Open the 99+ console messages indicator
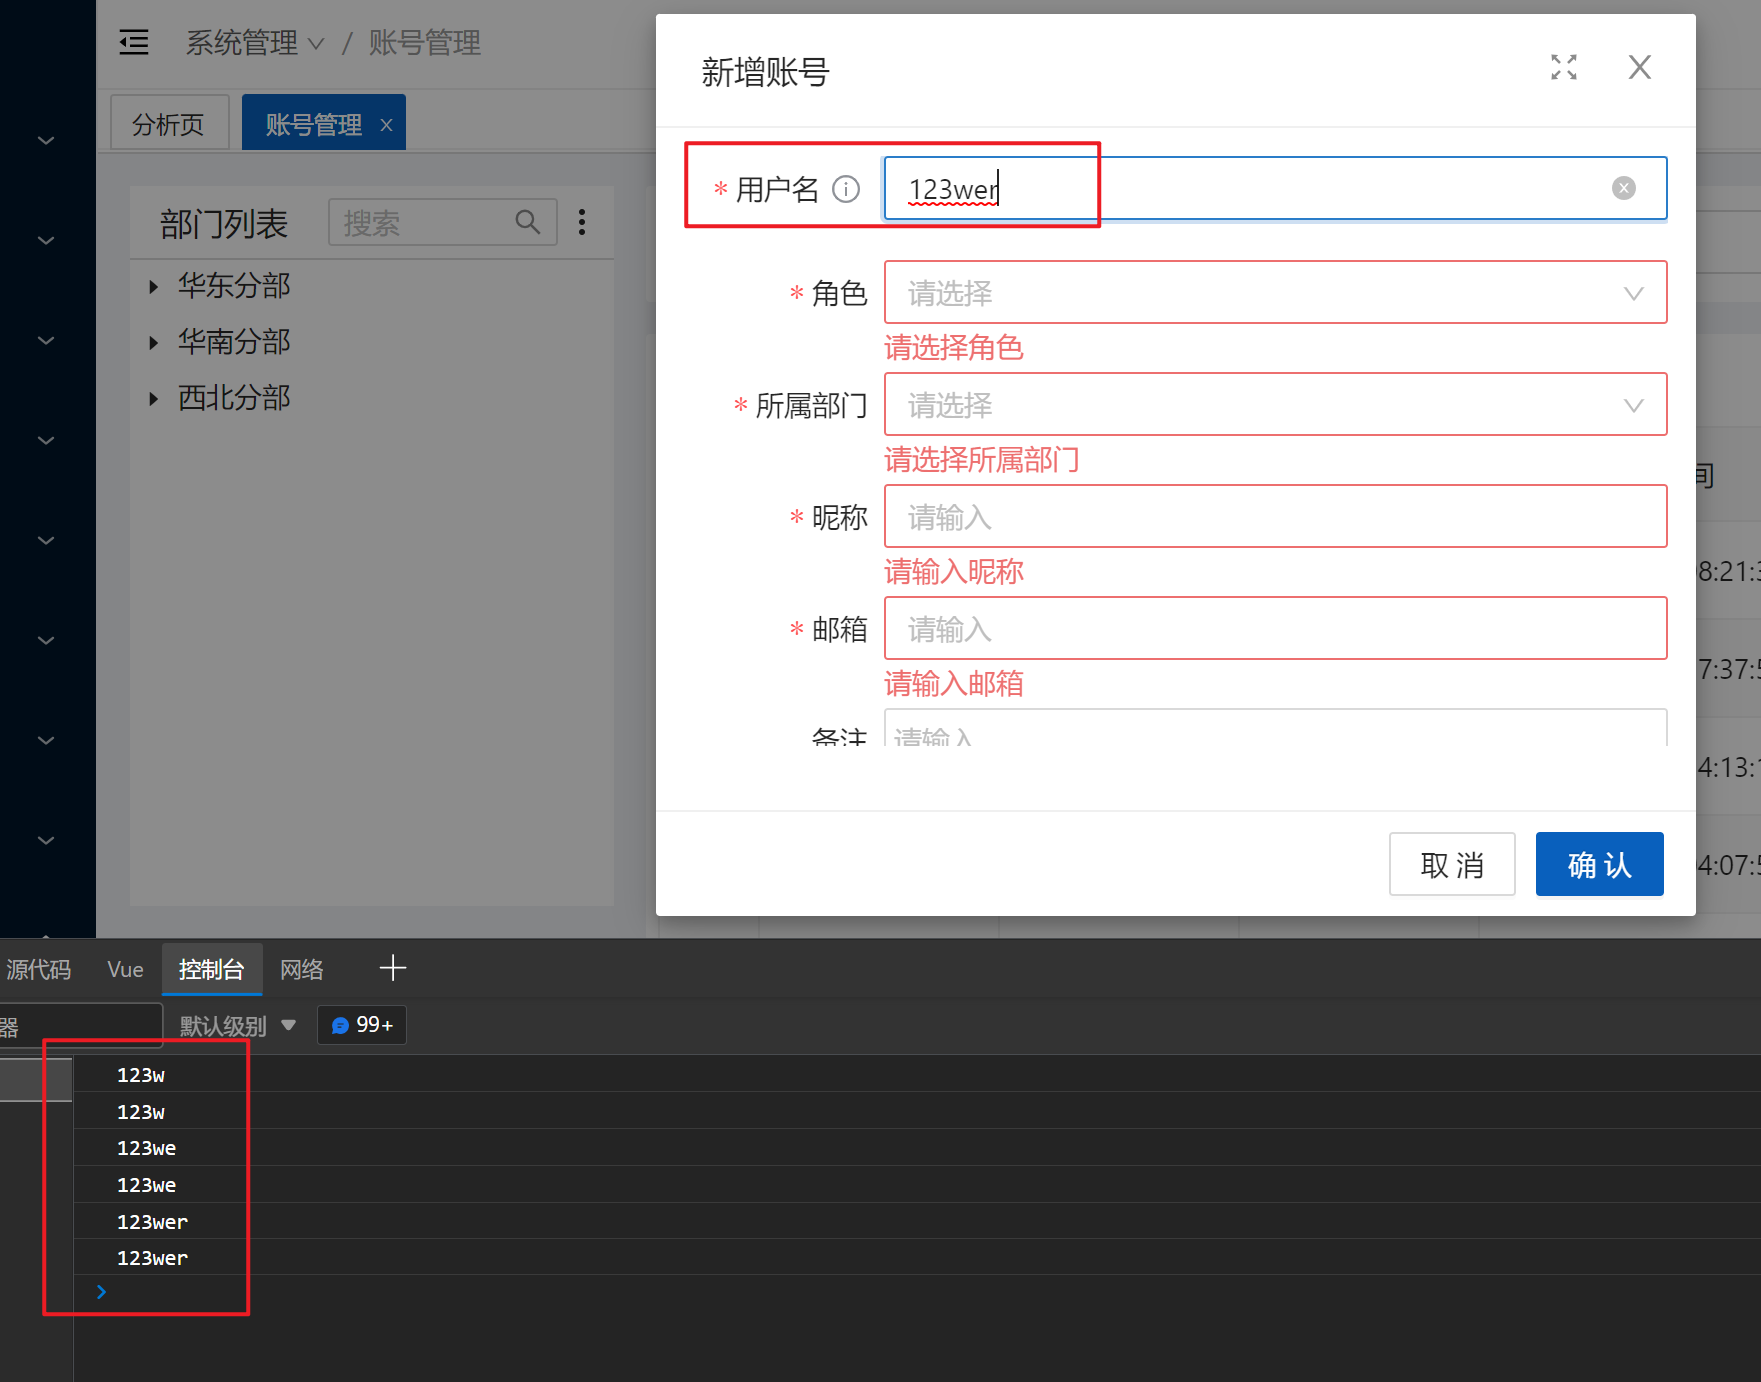The width and height of the screenshot is (1761, 1382). tap(361, 1024)
